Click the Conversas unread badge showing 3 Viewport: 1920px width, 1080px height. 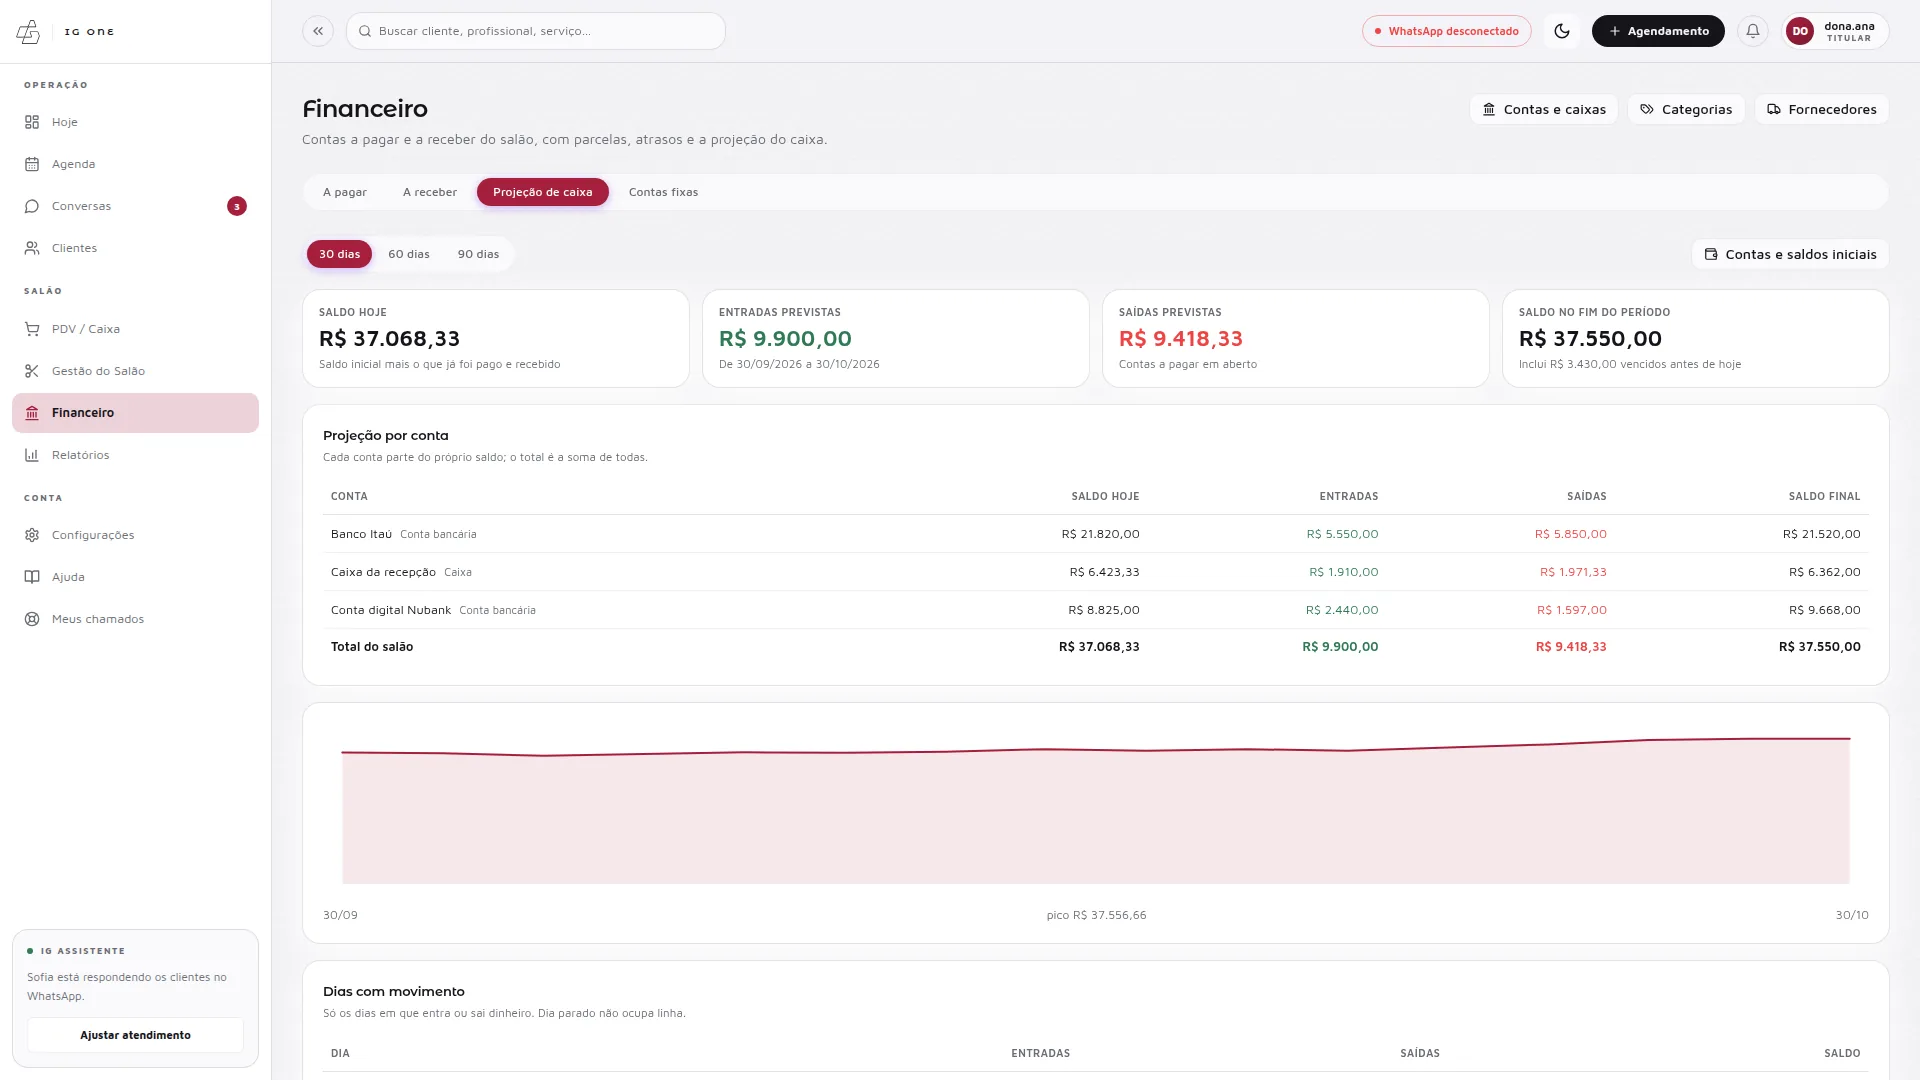(237, 206)
